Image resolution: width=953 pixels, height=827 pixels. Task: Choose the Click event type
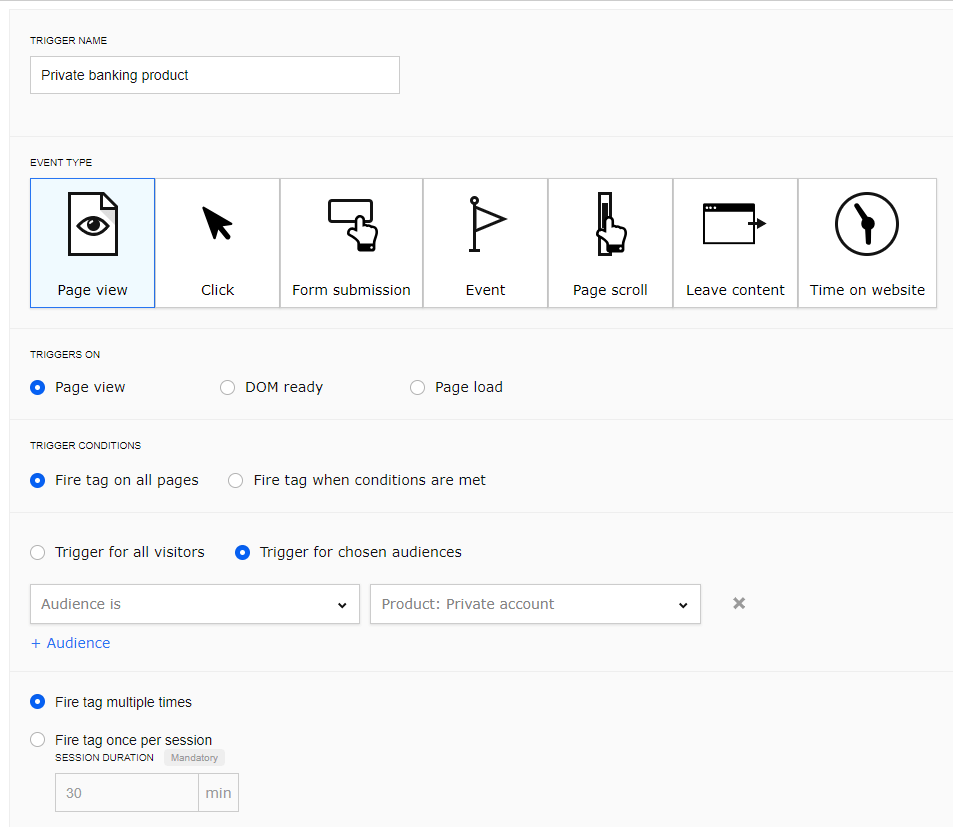point(217,243)
